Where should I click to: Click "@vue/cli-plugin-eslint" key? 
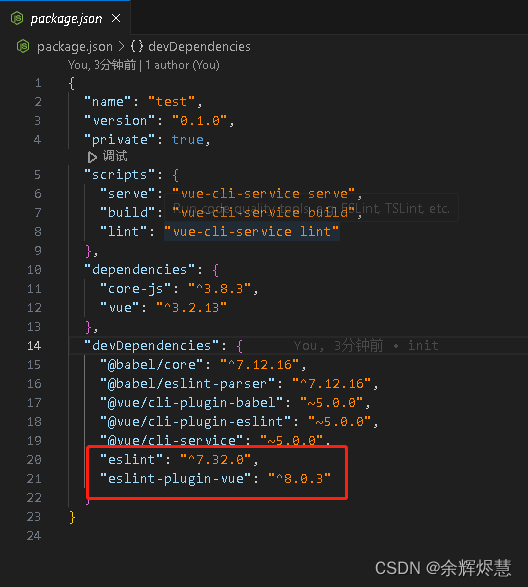[x=195, y=422]
